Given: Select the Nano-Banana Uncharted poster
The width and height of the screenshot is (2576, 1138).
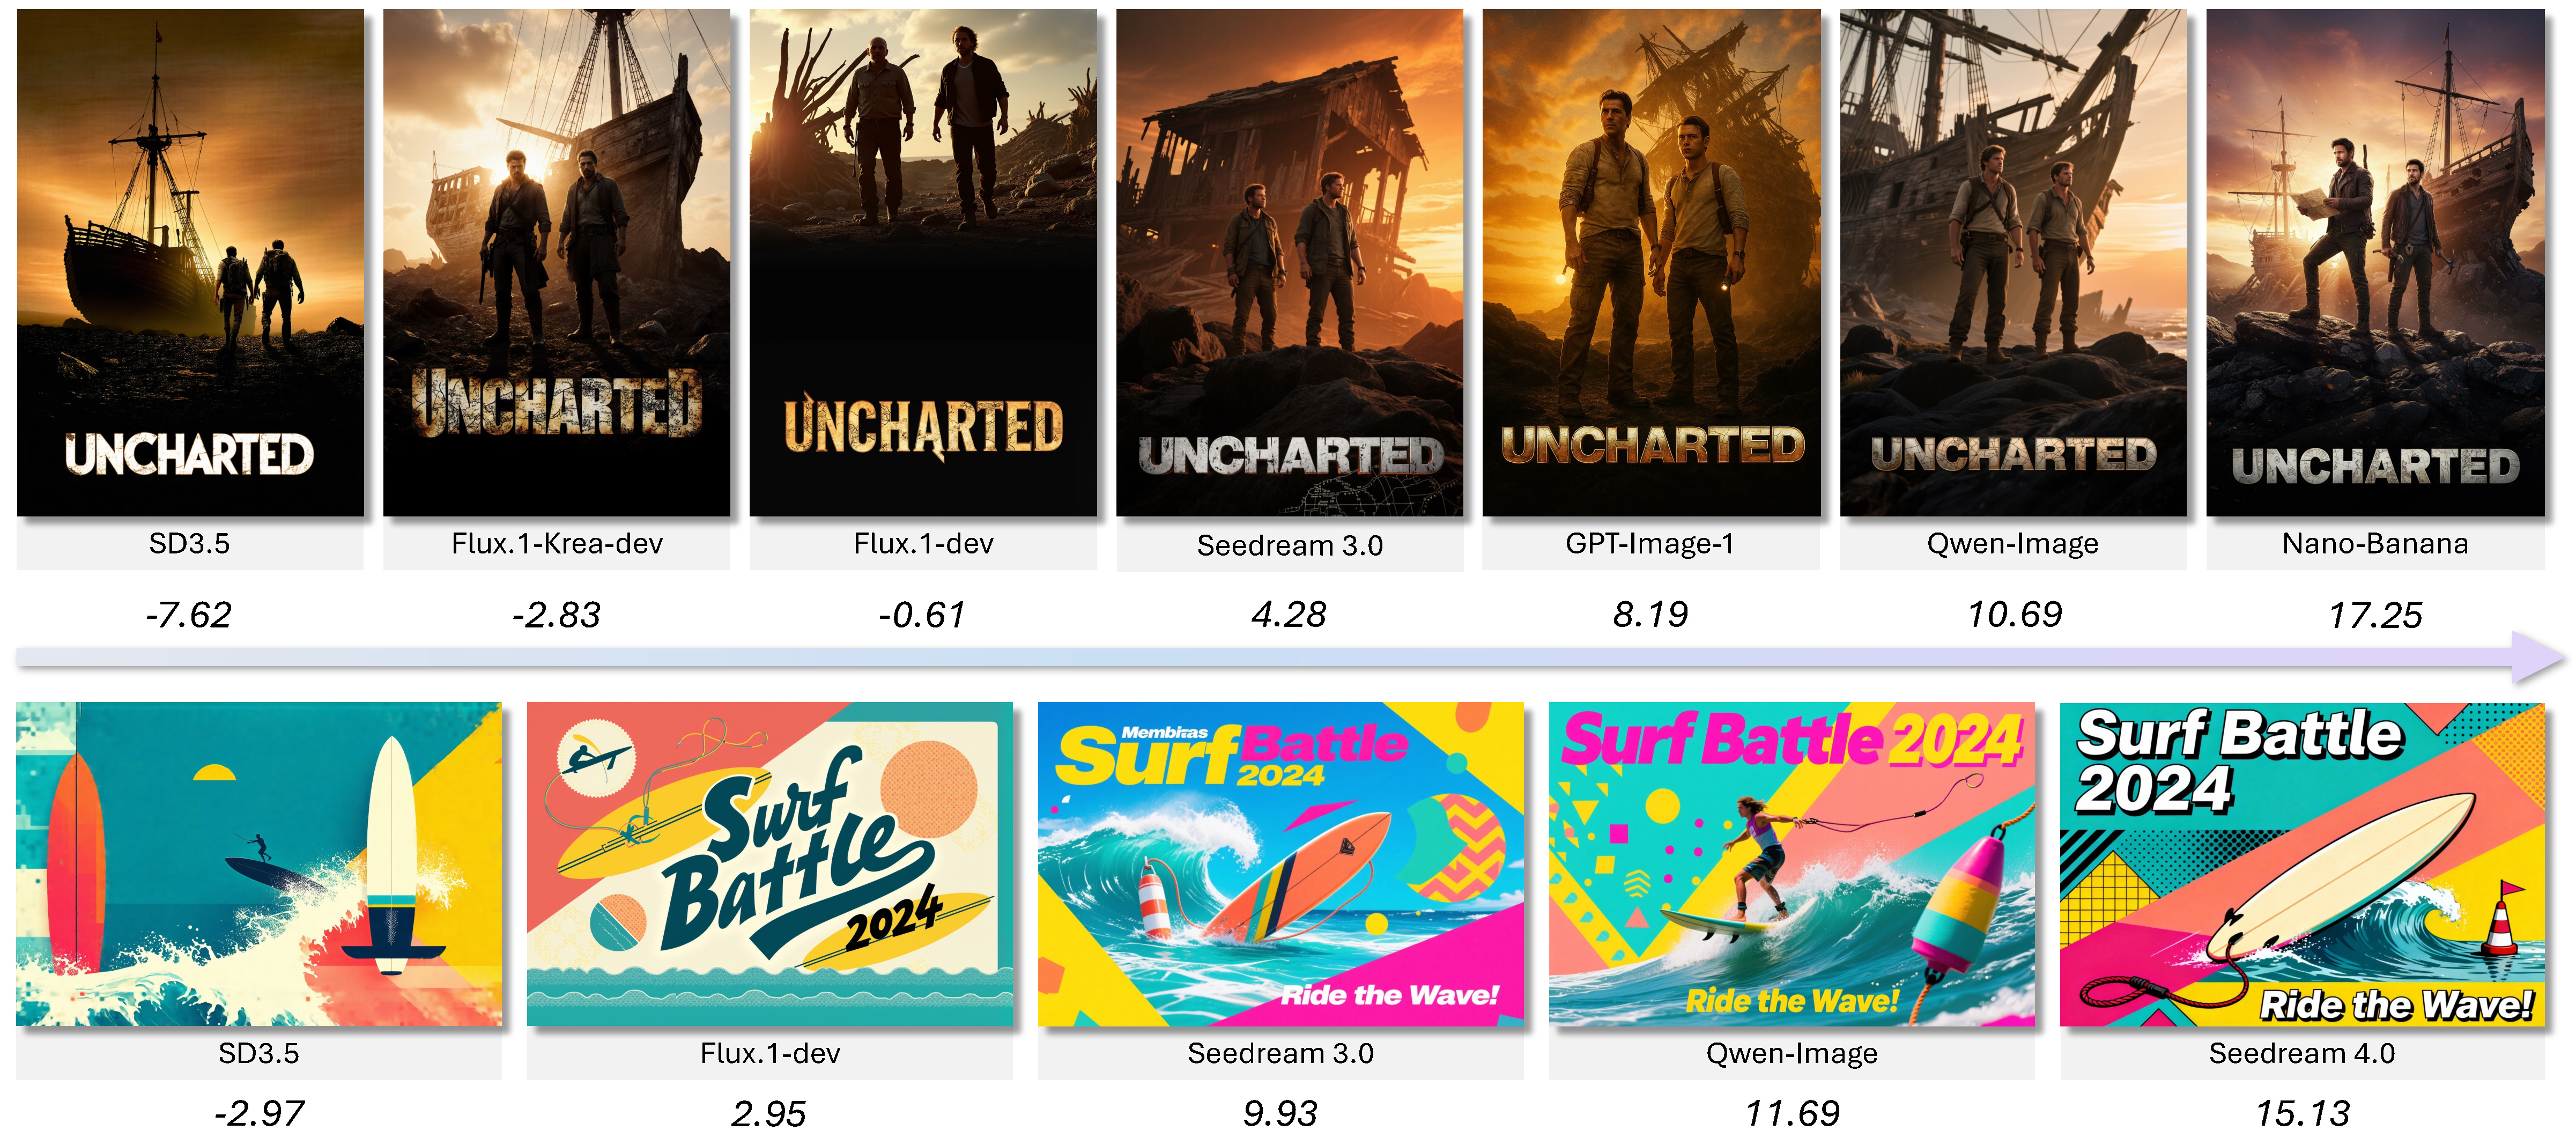Looking at the screenshot, I should [2375, 263].
